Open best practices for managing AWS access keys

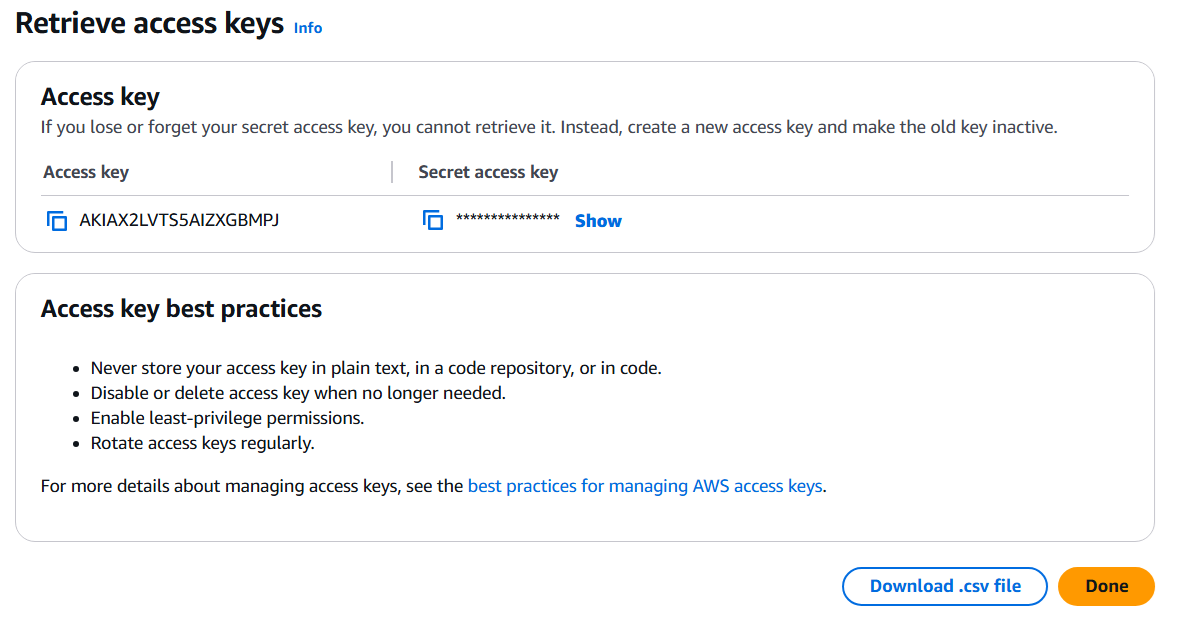pyautogui.click(x=645, y=487)
